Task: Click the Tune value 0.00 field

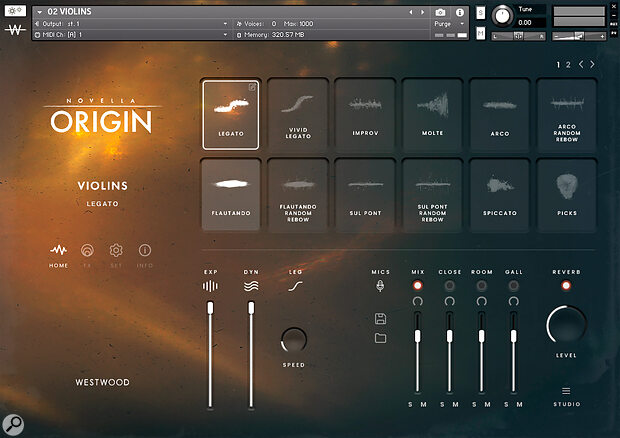Action: click(531, 23)
